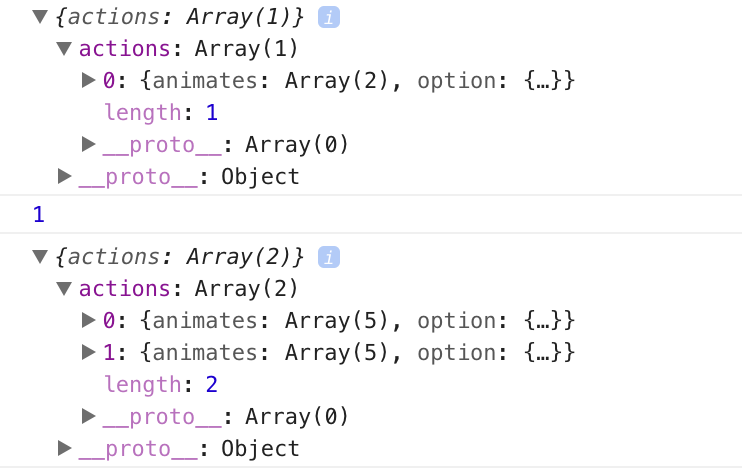Click the logged number 1 output line
Image resolution: width=742 pixels, height=472 pixels.
point(39,214)
